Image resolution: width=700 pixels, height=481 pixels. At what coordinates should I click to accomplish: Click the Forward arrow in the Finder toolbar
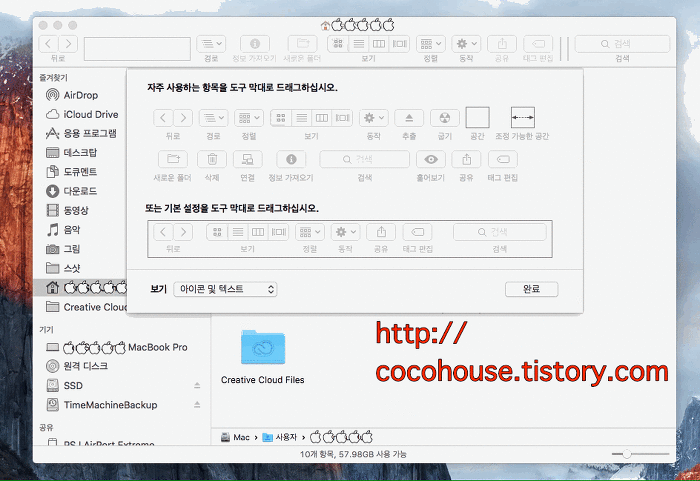click(x=68, y=44)
